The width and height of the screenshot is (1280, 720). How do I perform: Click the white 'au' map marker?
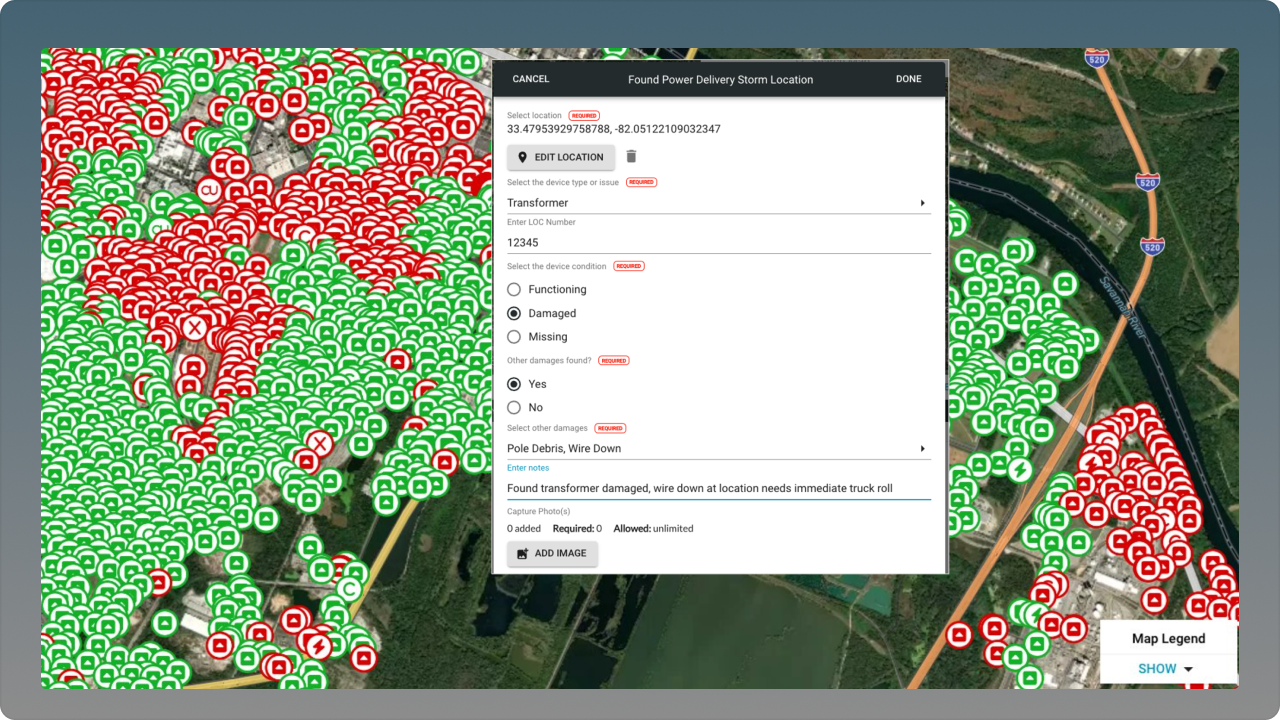(209, 189)
